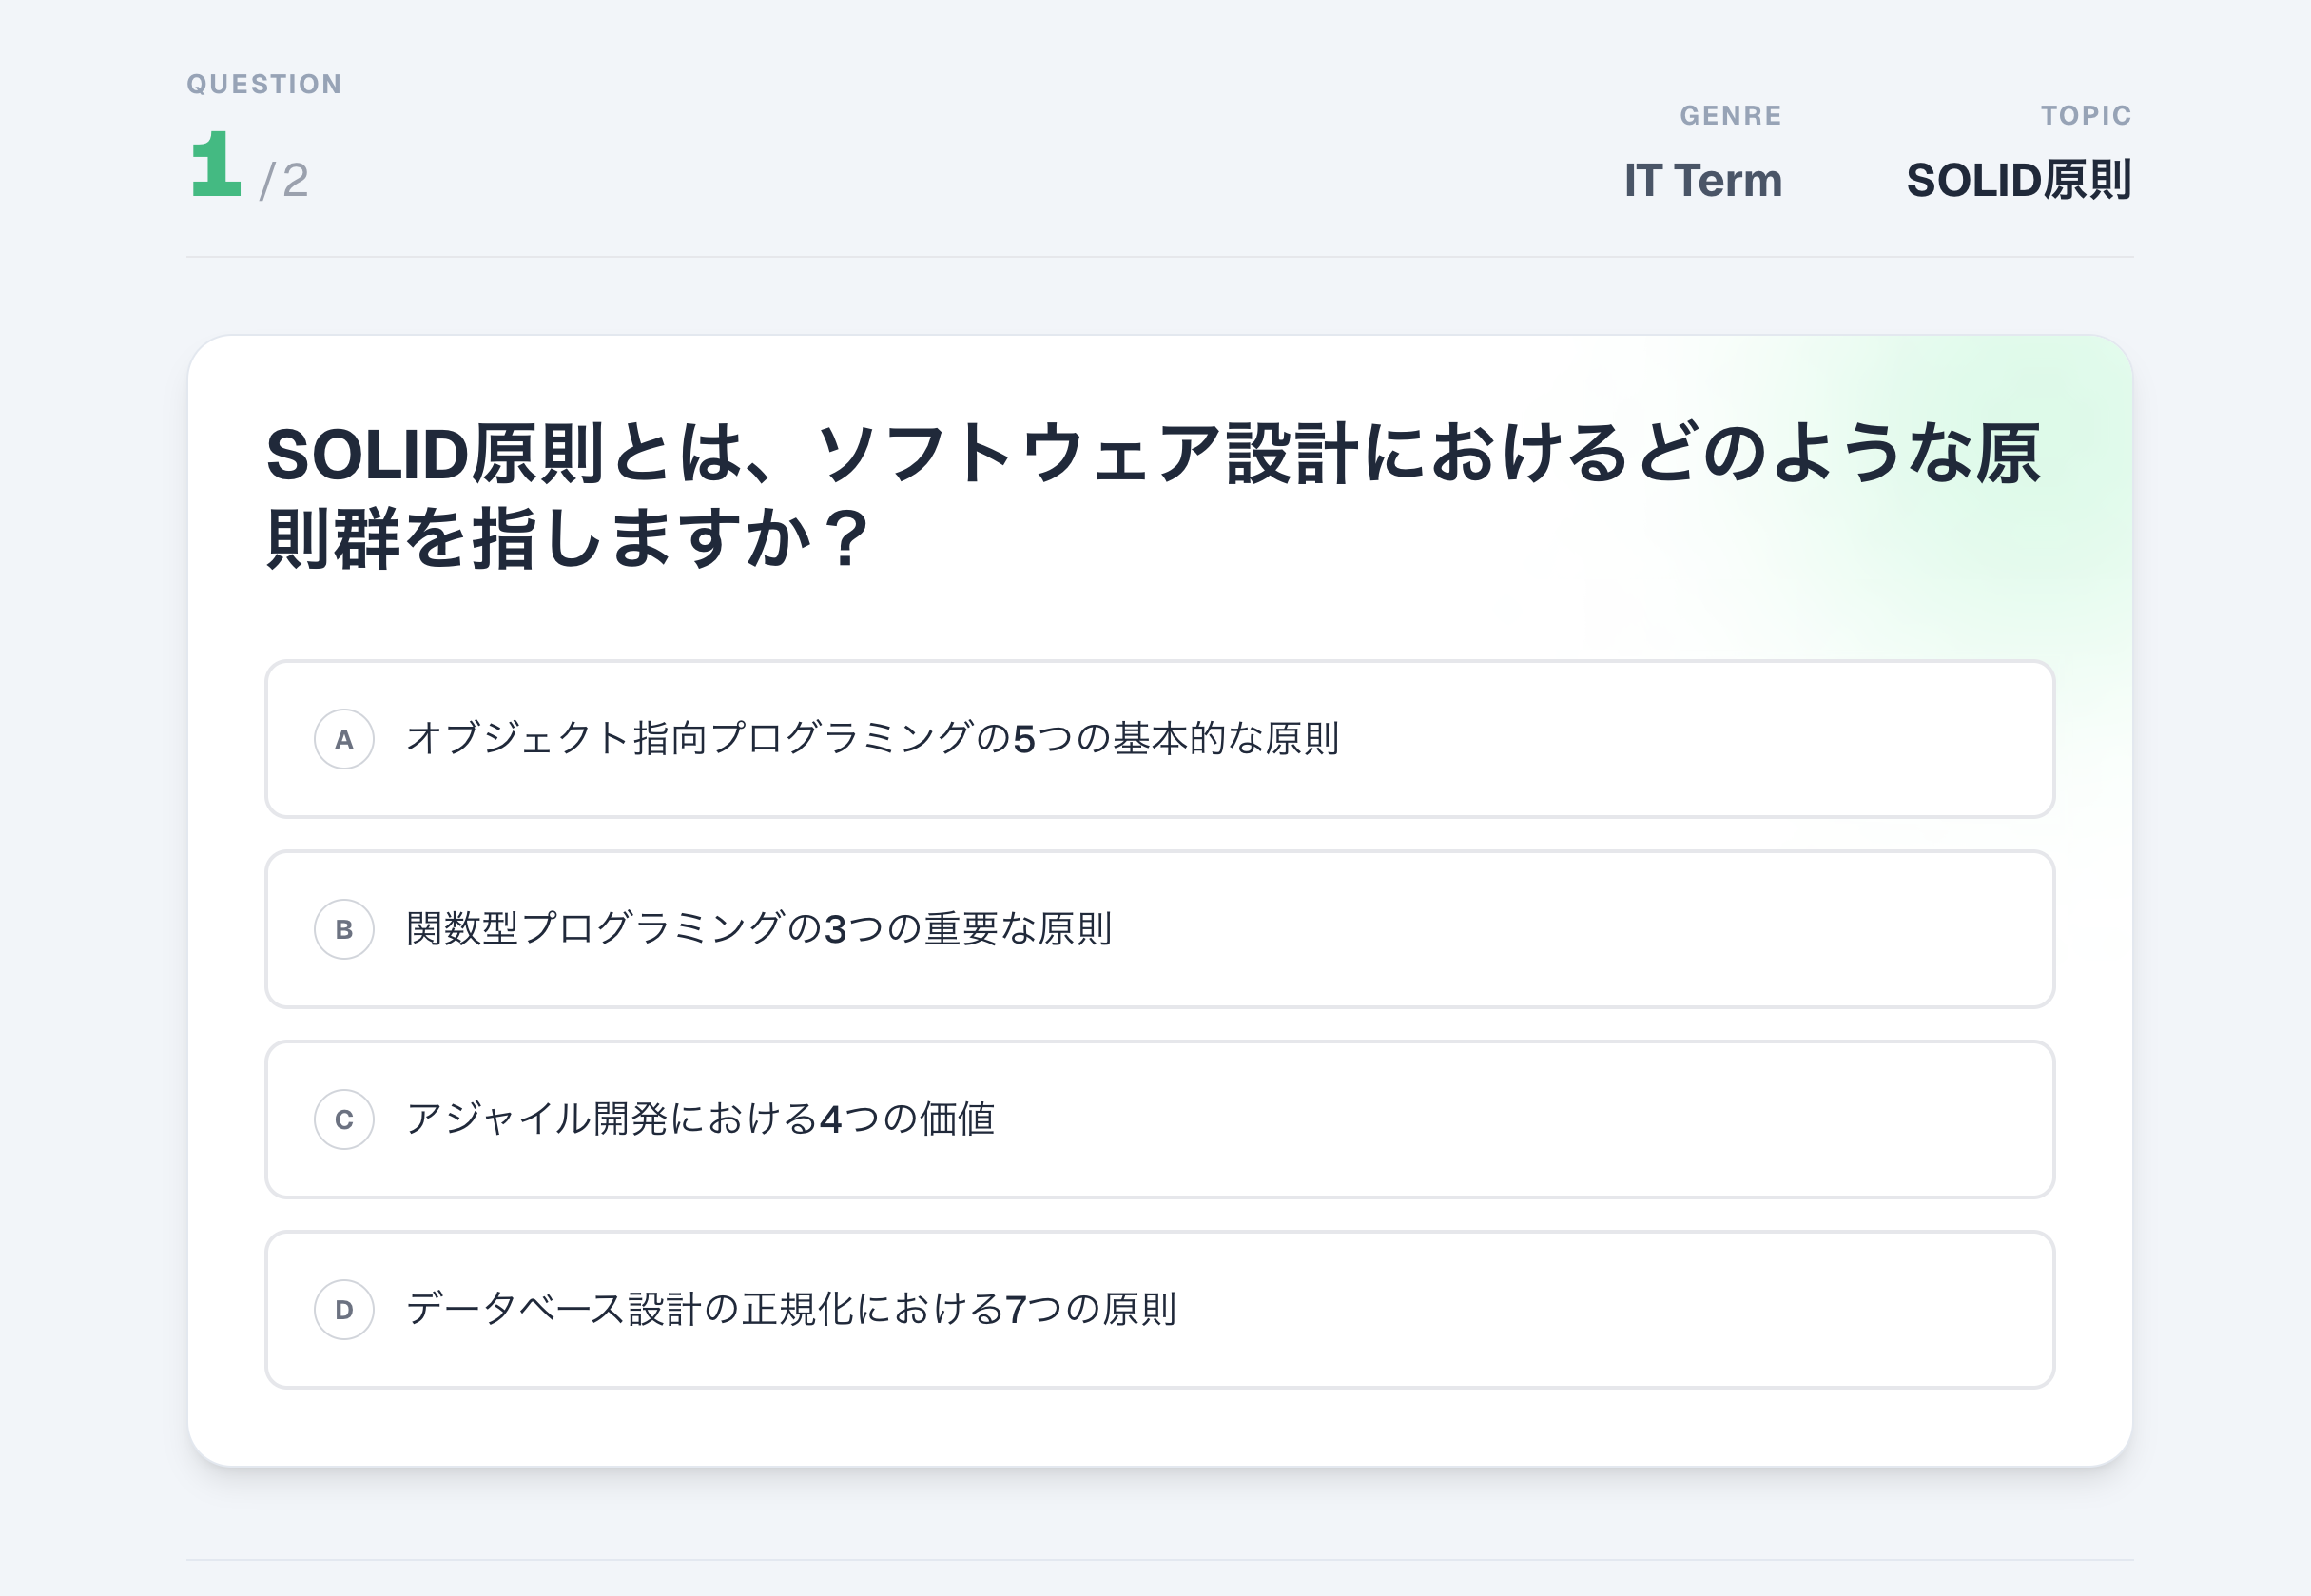Choose answer アジャイル開発における4つの価値

(x=700, y=1119)
